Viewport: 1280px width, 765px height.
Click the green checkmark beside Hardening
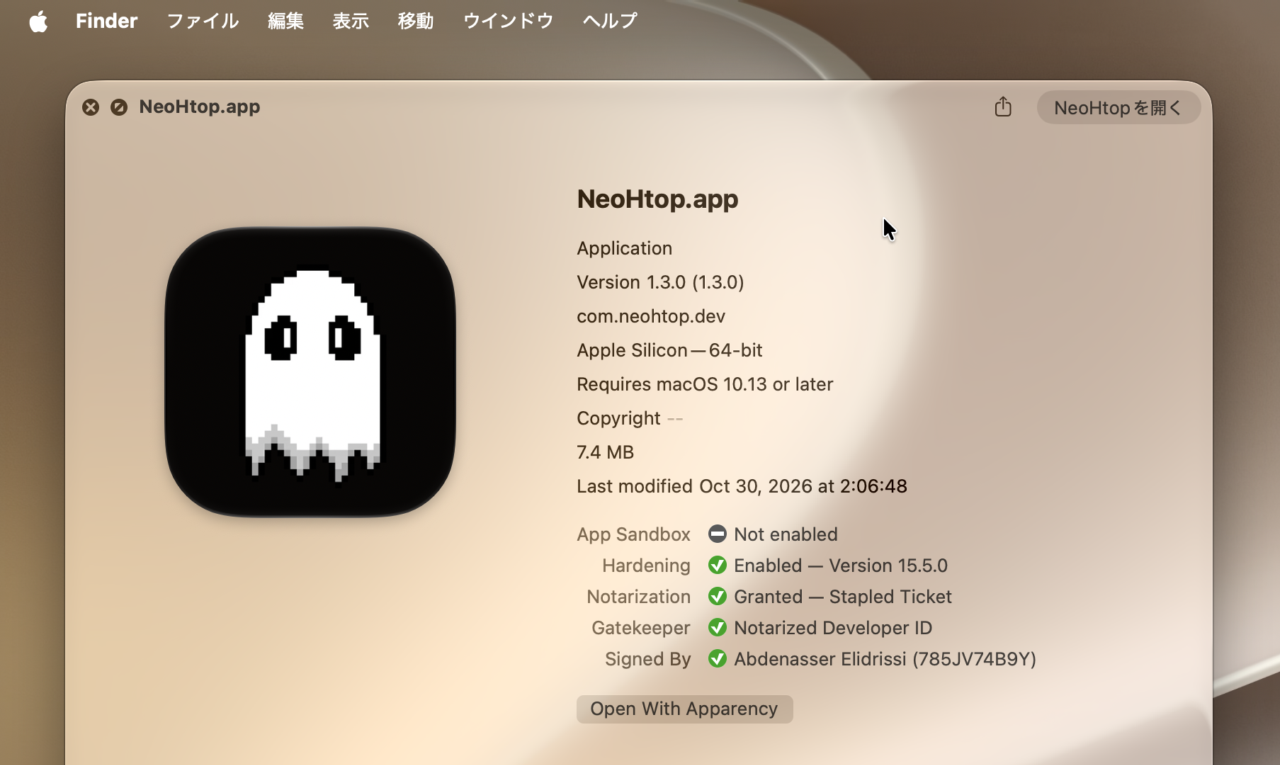(x=717, y=565)
